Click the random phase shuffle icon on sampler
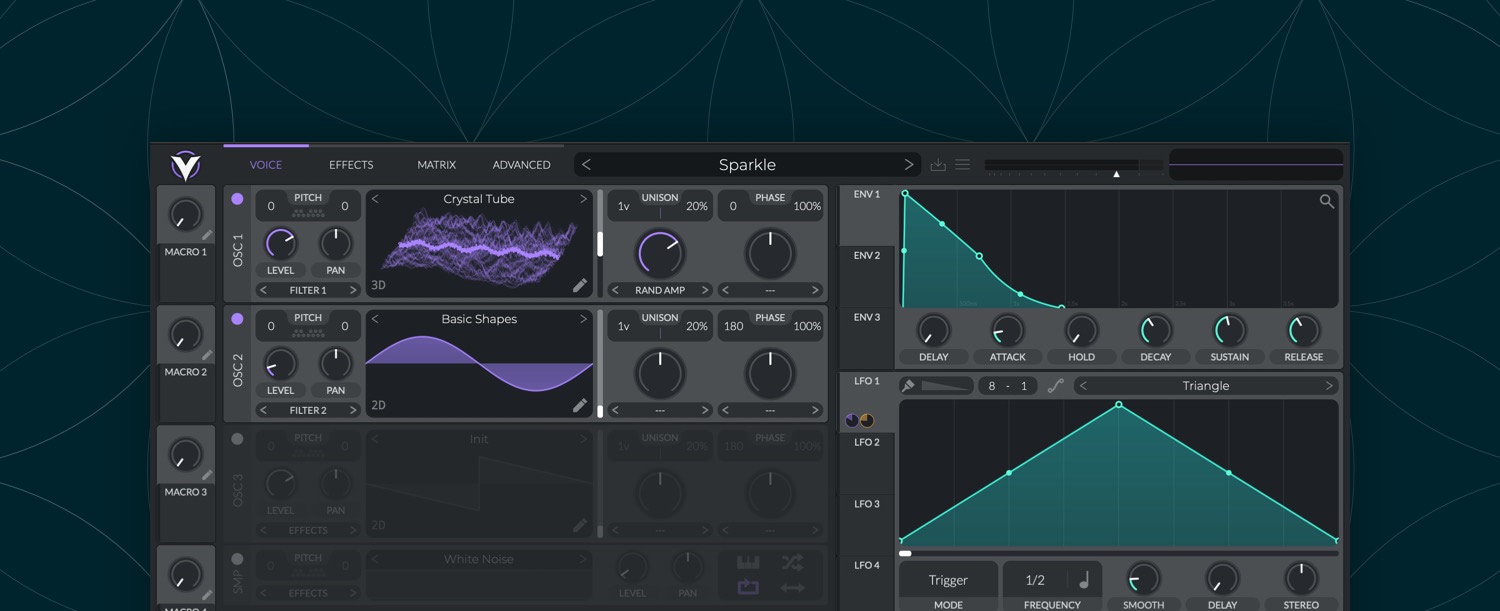Viewport: 1500px width, 611px height. (x=792, y=562)
